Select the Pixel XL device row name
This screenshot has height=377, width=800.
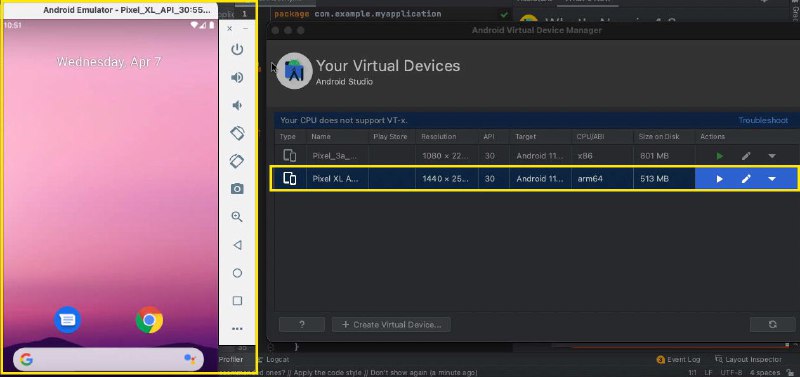335,179
